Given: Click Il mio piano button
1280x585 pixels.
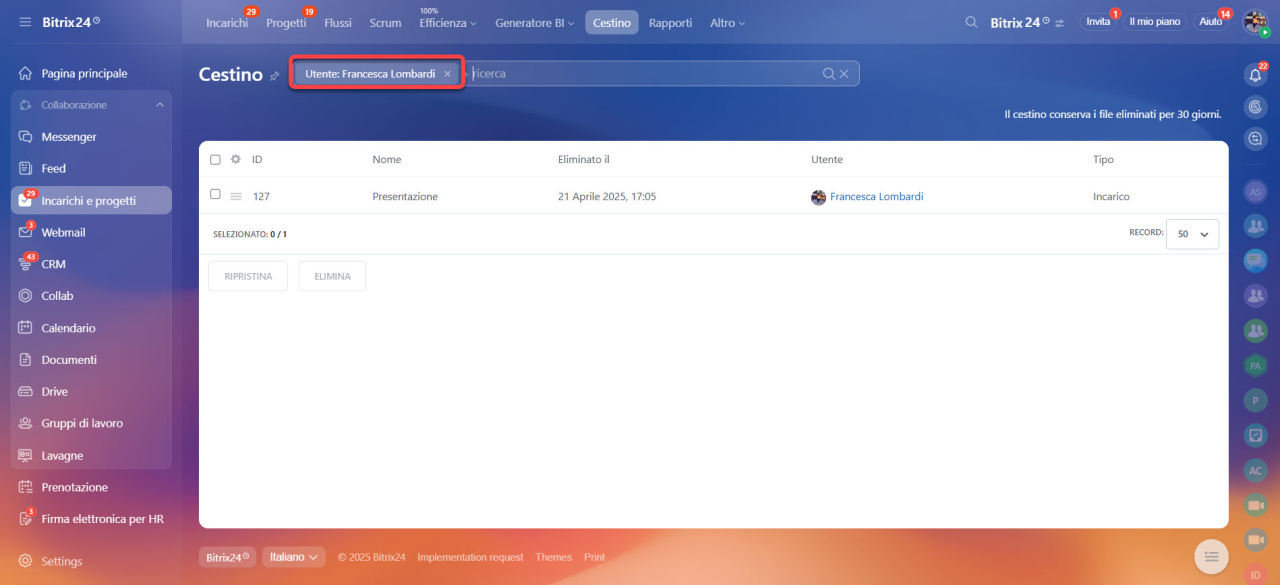Looking at the screenshot, I should pyautogui.click(x=1154, y=22).
